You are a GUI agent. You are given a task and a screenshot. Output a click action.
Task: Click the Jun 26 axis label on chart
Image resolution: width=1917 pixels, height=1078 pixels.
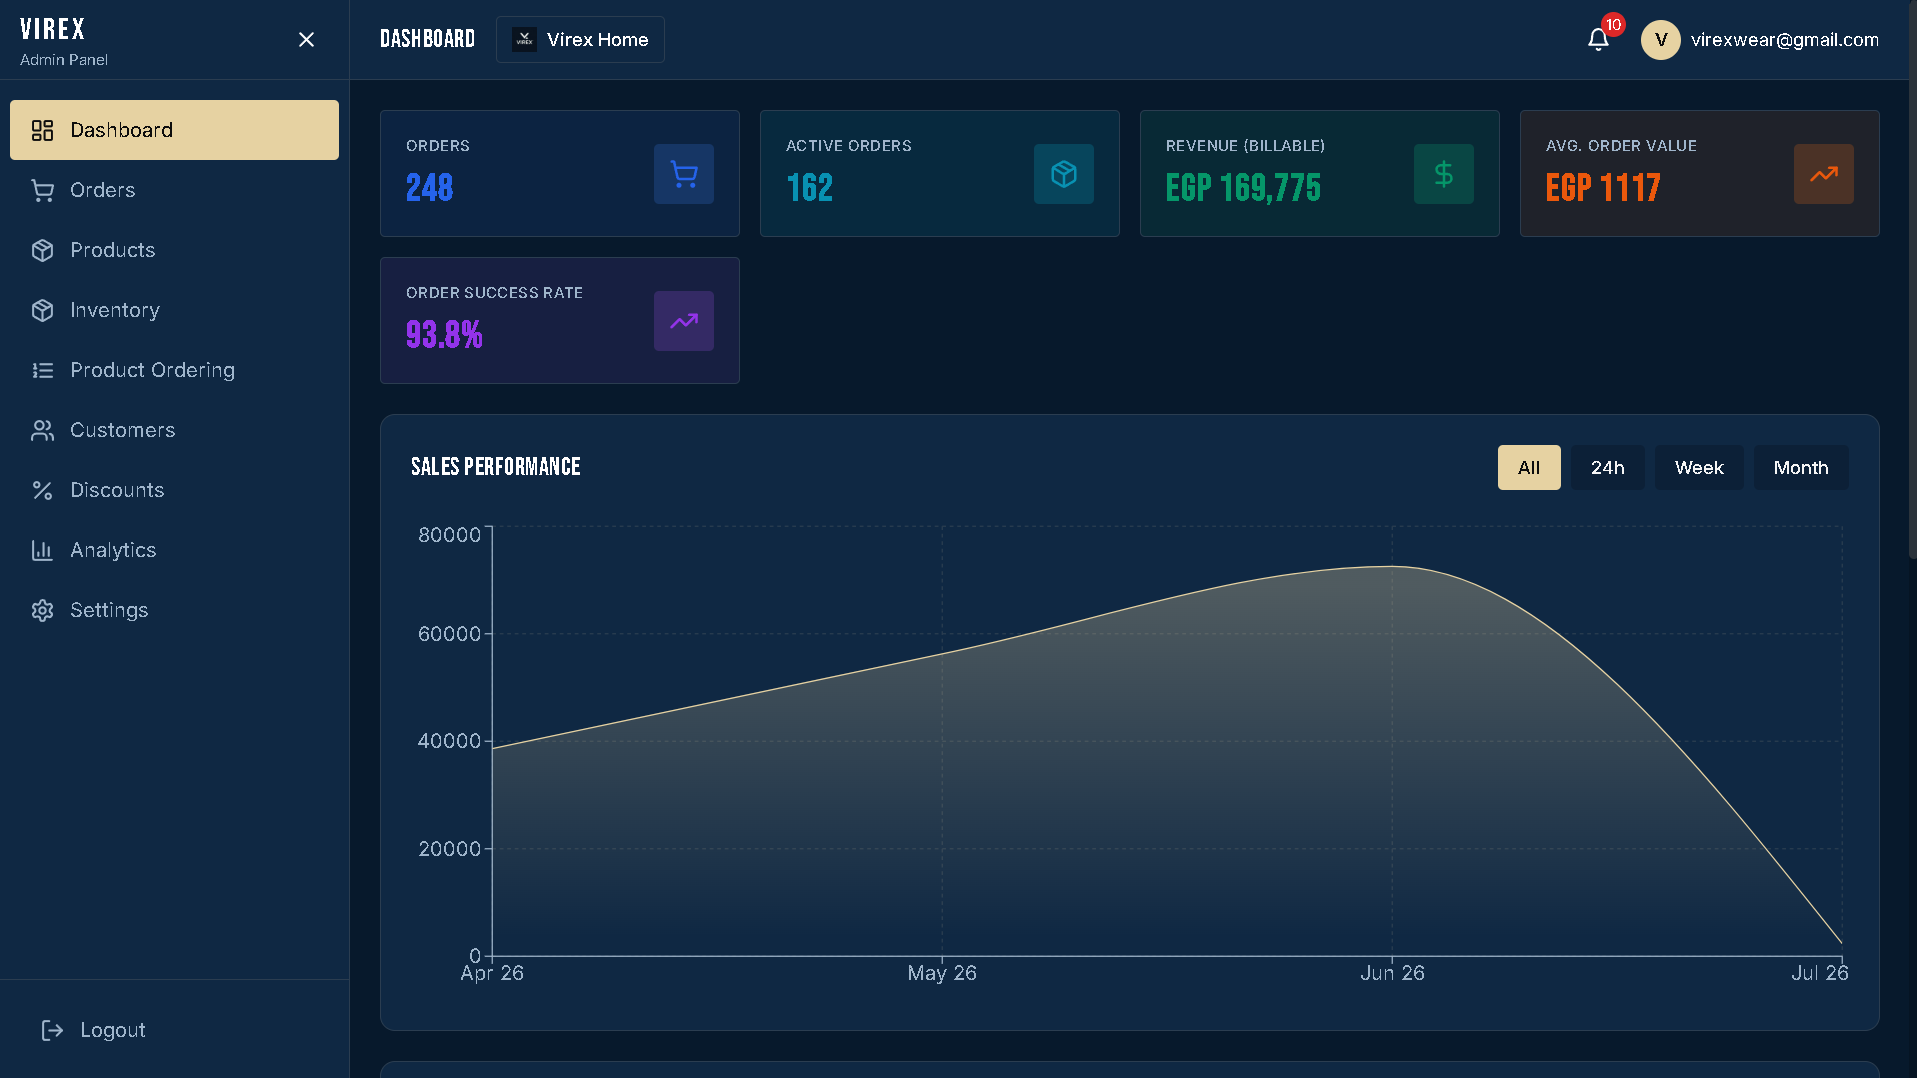(x=1392, y=973)
